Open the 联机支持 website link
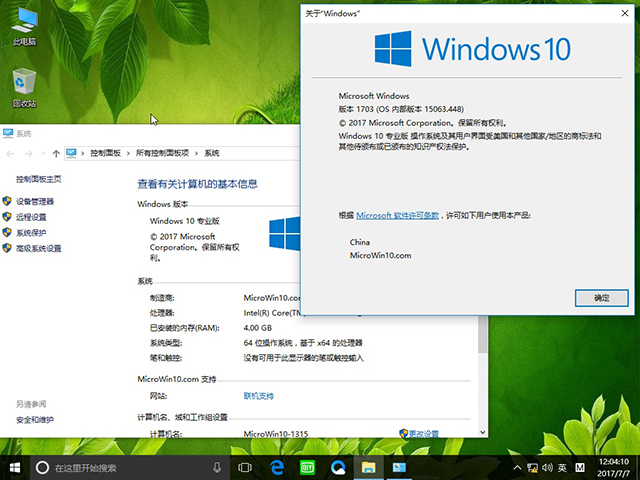This screenshot has width=640, height=480. coord(259,396)
